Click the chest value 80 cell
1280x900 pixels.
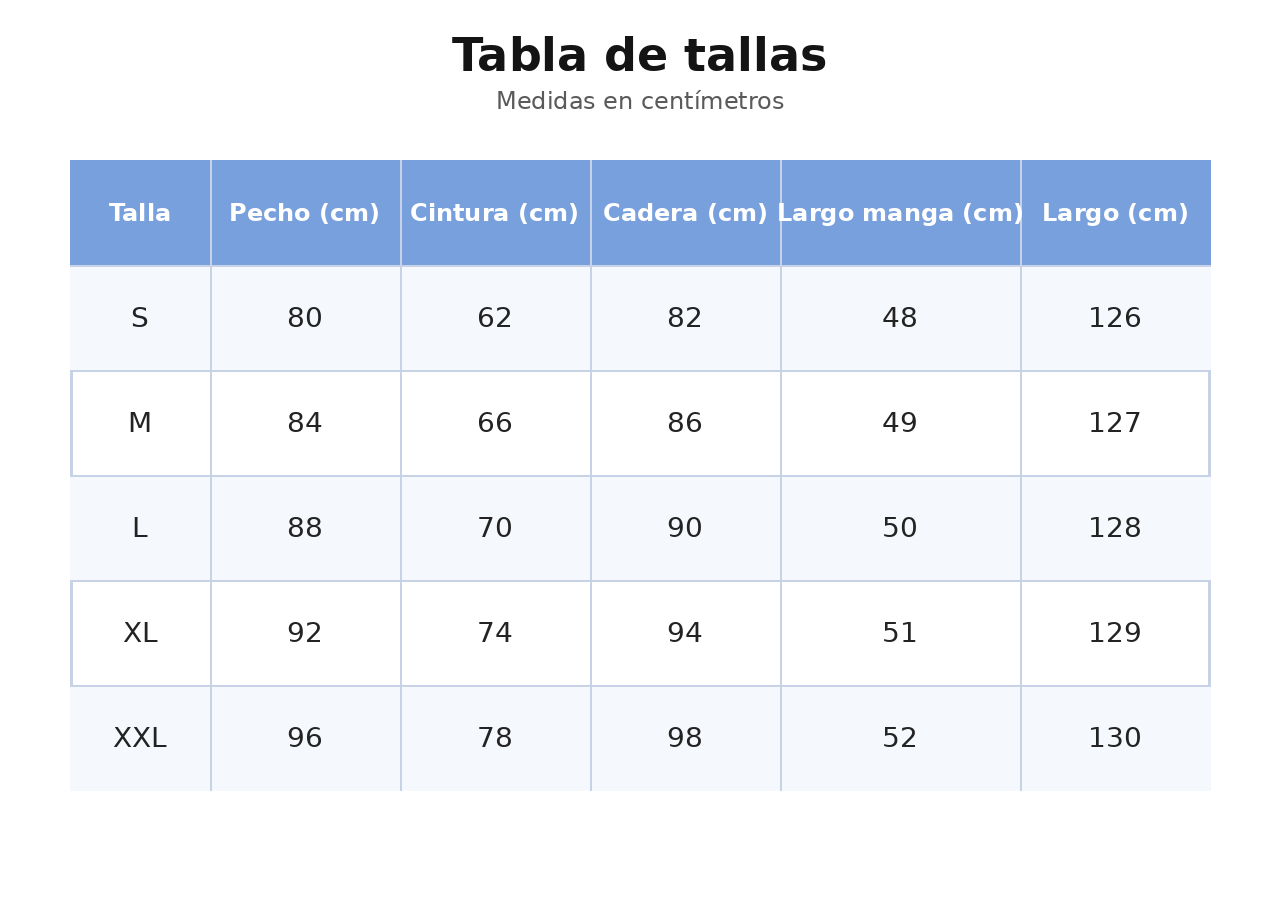[305, 319]
